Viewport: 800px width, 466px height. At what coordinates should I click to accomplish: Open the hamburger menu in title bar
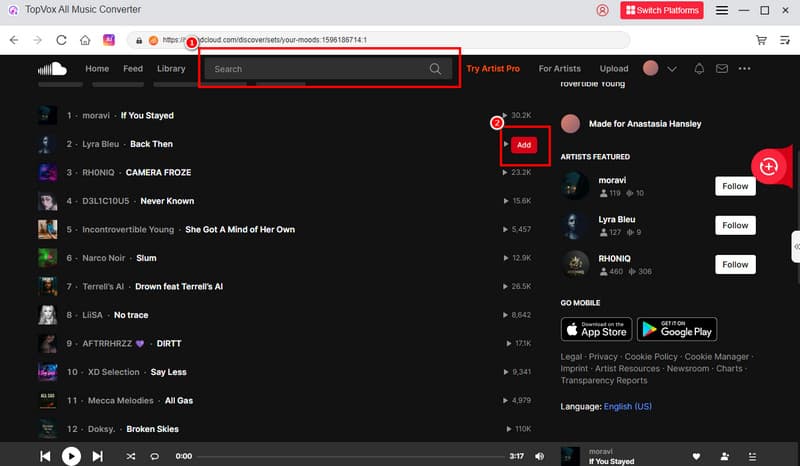[721, 10]
